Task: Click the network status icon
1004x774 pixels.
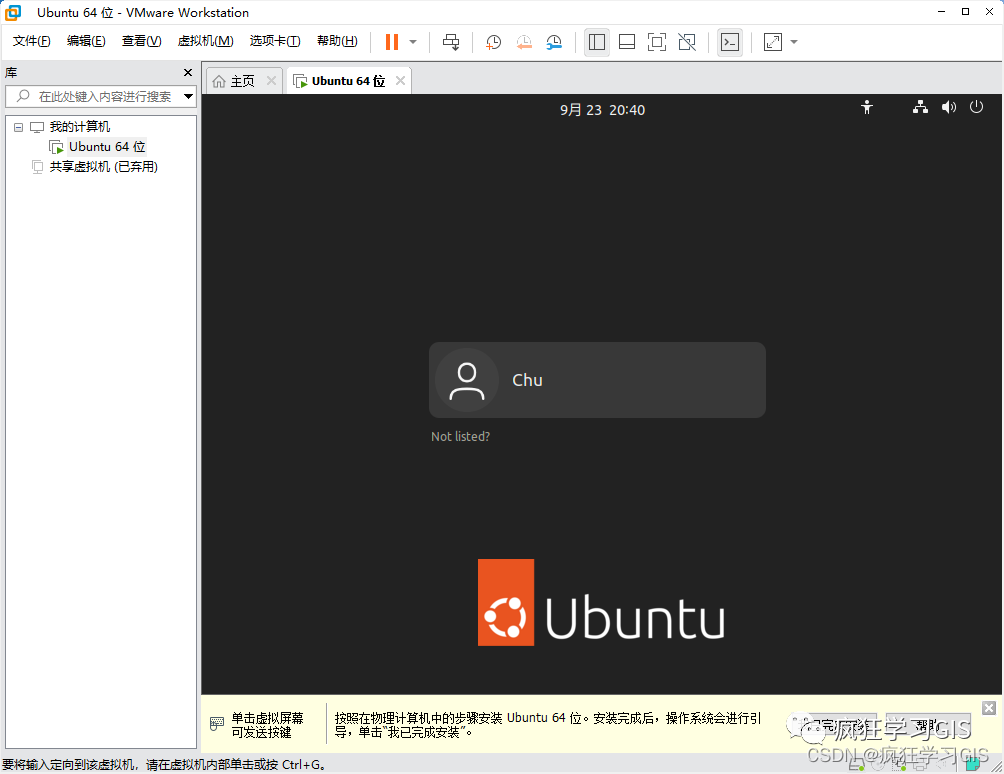Action: (x=920, y=107)
